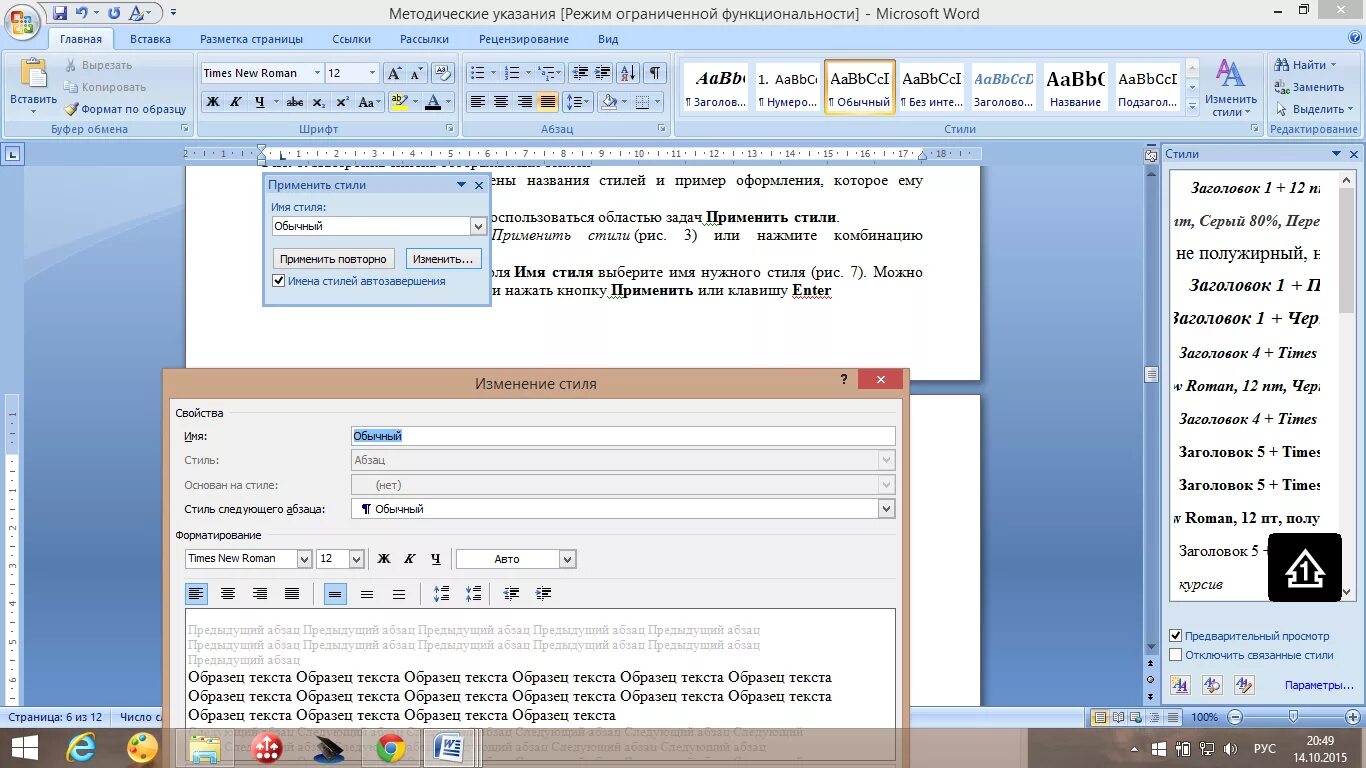Enable 'Отключить связанные стили' checkbox
The image size is (1366, 768).
[x=1176, y=655]
